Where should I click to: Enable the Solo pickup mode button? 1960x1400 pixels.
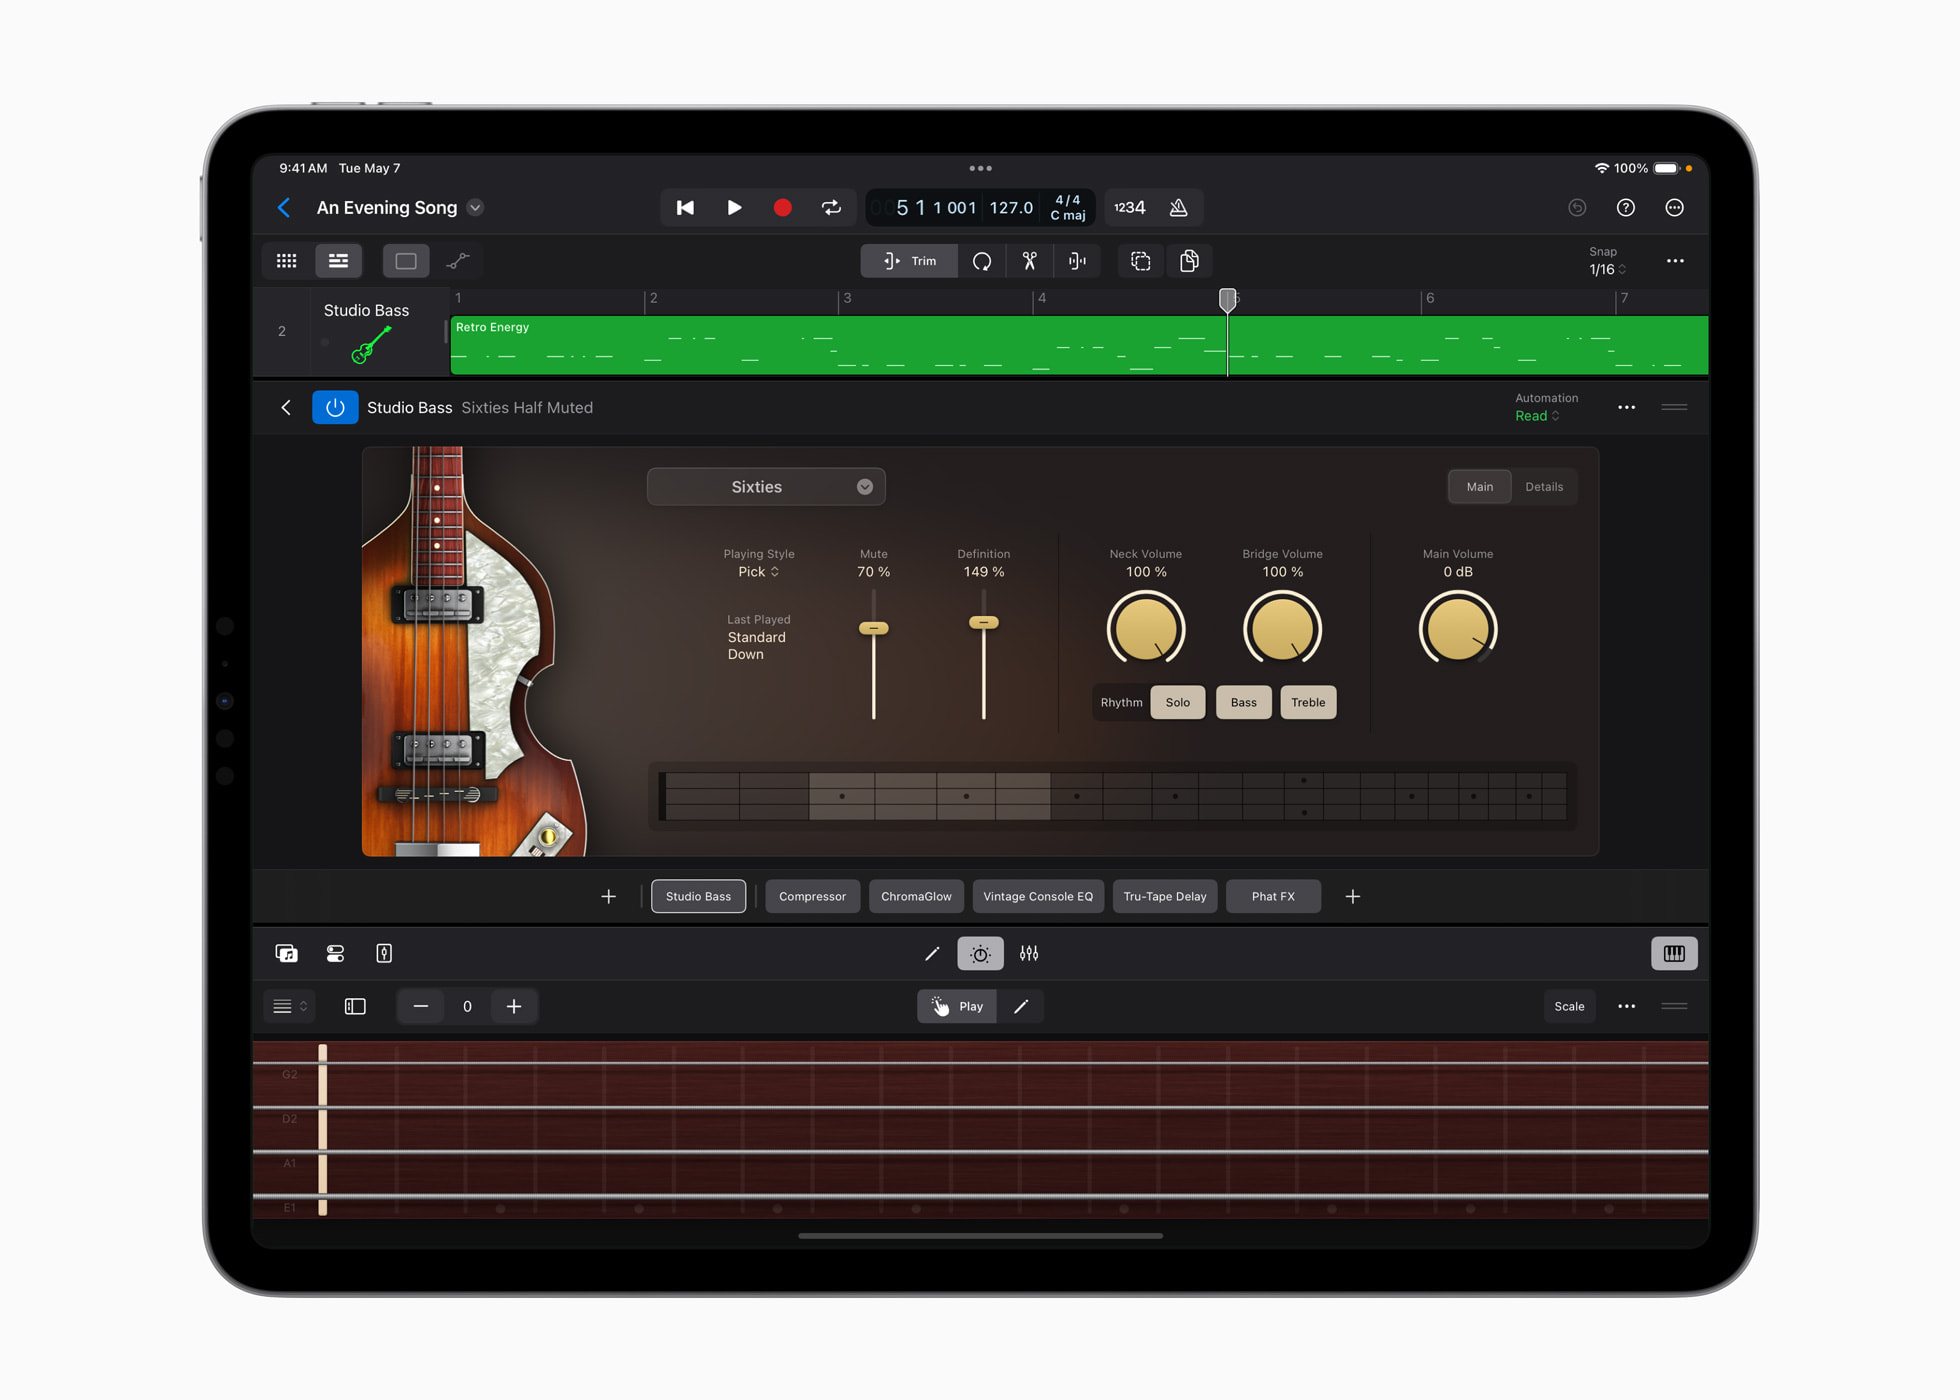click(x=1177, y=702)
